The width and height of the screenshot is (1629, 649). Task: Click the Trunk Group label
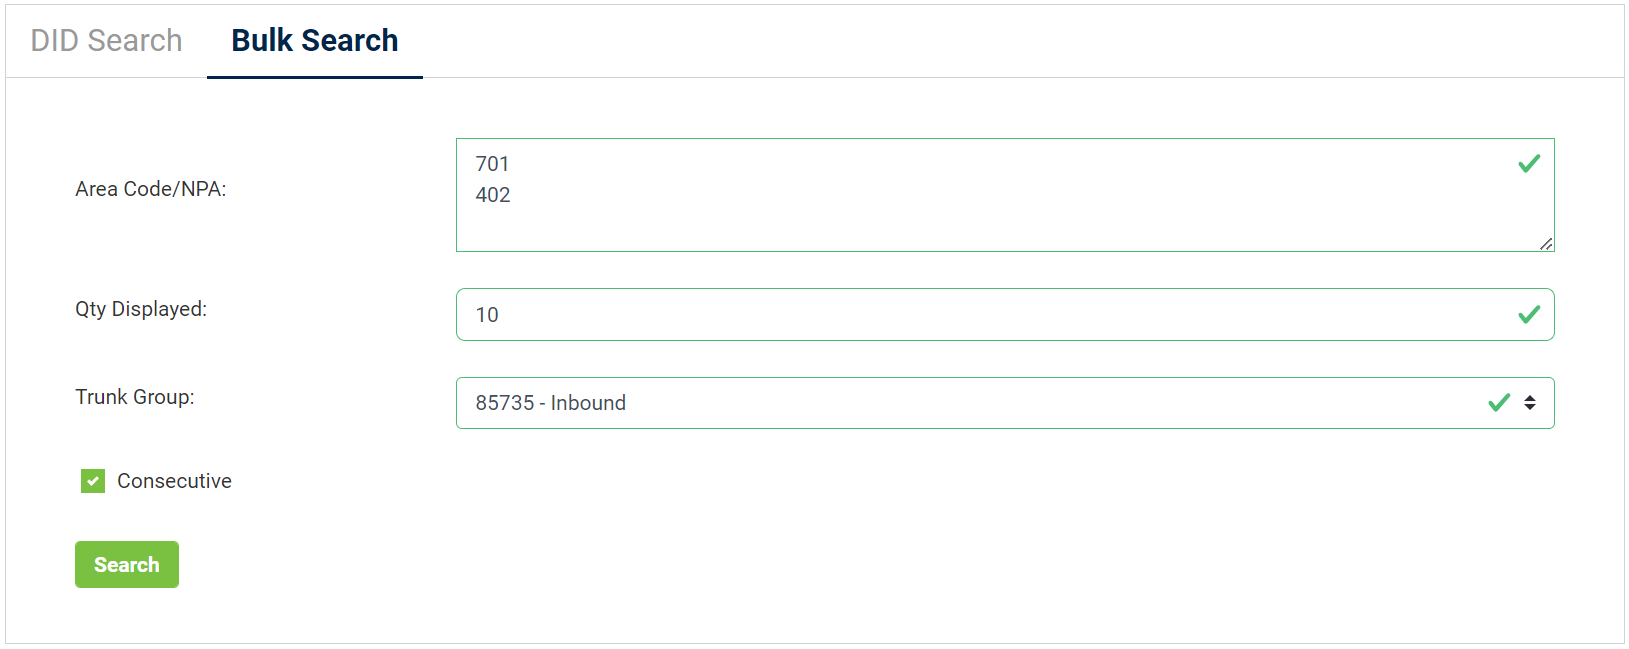click(x=135, y=397)
